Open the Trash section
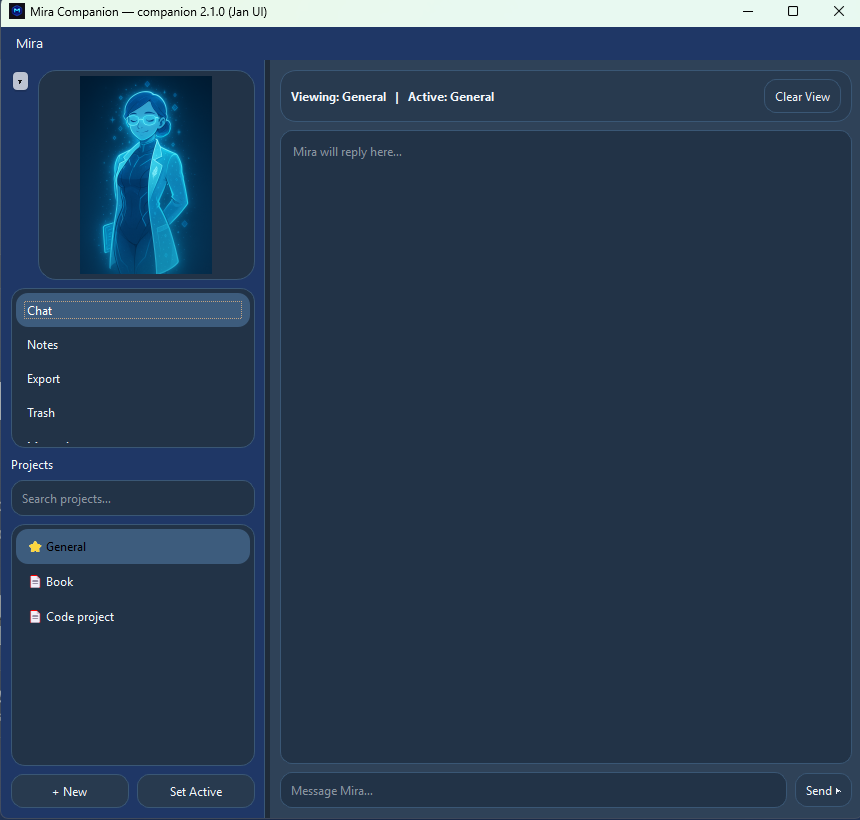Image resolution: width=860 pixels, height=820 pixels. pos(41,413)
